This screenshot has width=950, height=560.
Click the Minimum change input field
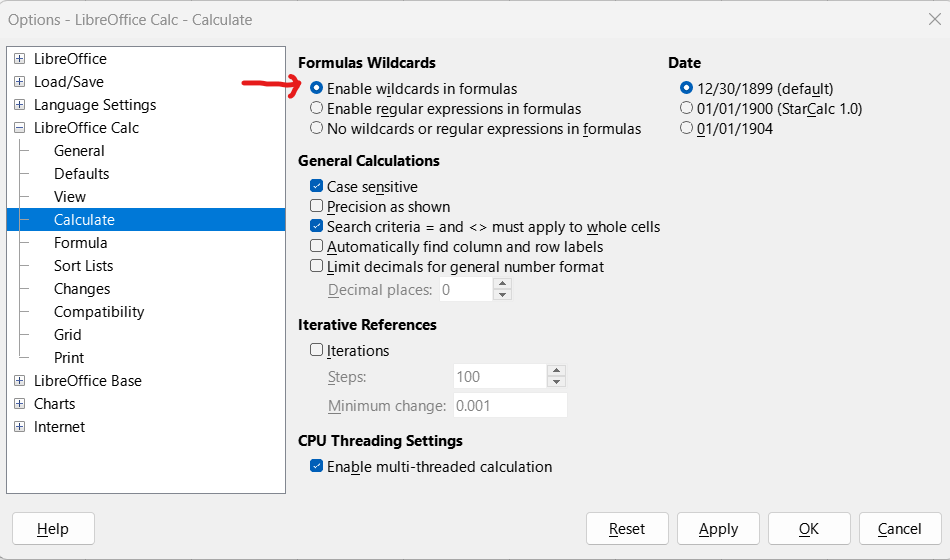pyautogui.click(x=511, y=405)
